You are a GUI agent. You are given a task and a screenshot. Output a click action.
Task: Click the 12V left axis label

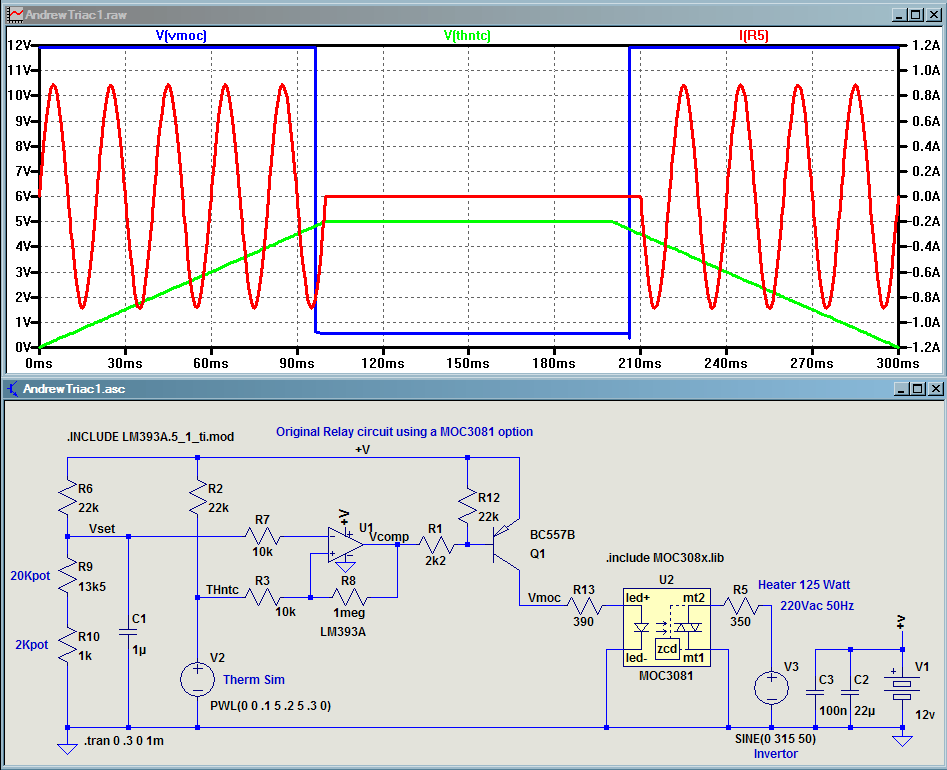click(x=19, y=45)
